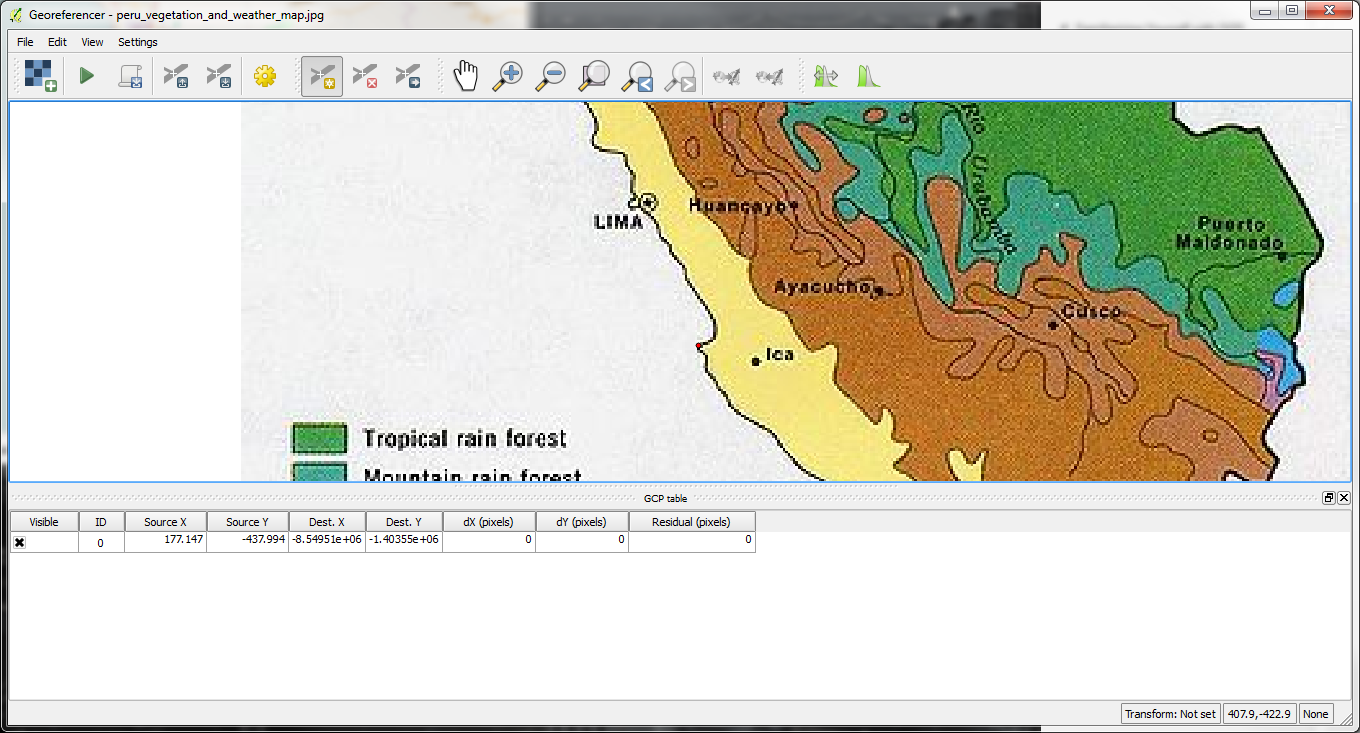Click the Transform: Not set status label
The image size is (1360, 733).
click(1170, 714)
